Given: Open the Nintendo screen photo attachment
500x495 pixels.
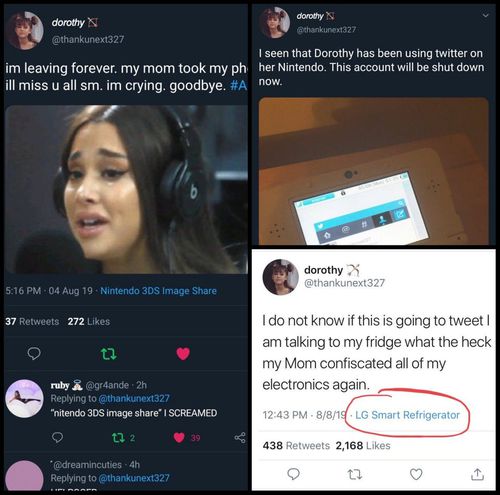Looking at the screenshot, I should coord(374,171).
